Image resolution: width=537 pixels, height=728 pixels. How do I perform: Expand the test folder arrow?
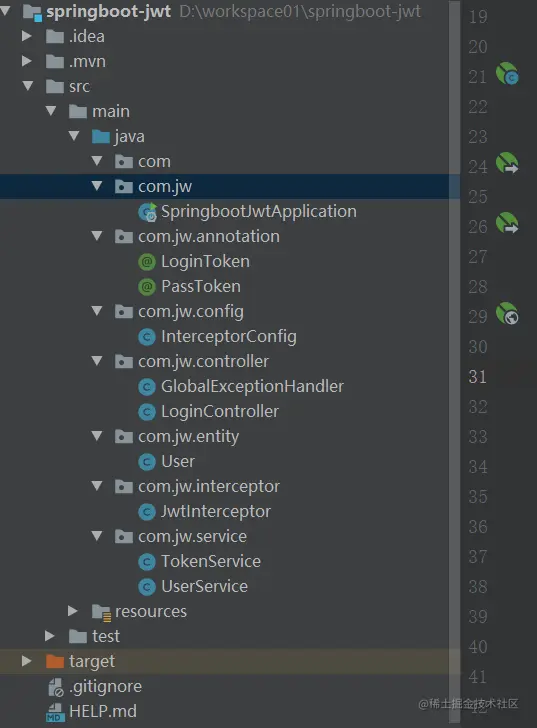[x=50, y=636]
